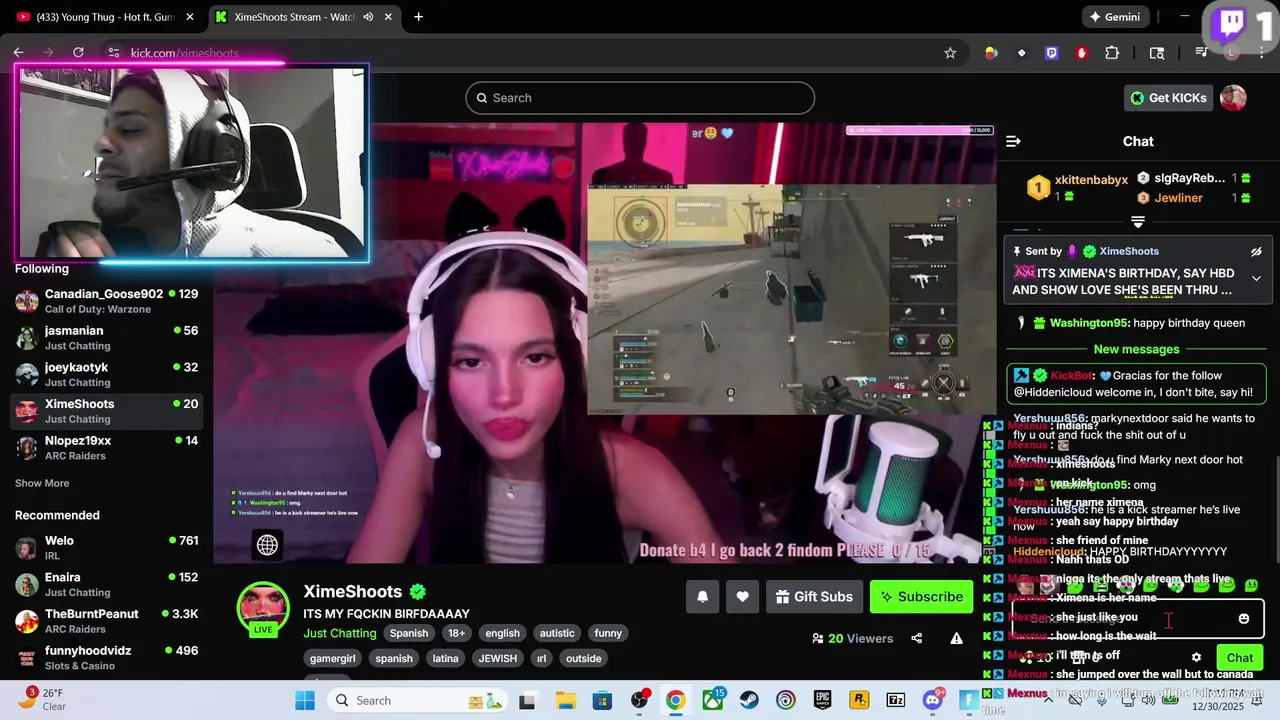Bookmark this page with the star icon
Image resolution: width=1280 pixels, height=720 pixels.
(950, 53)
